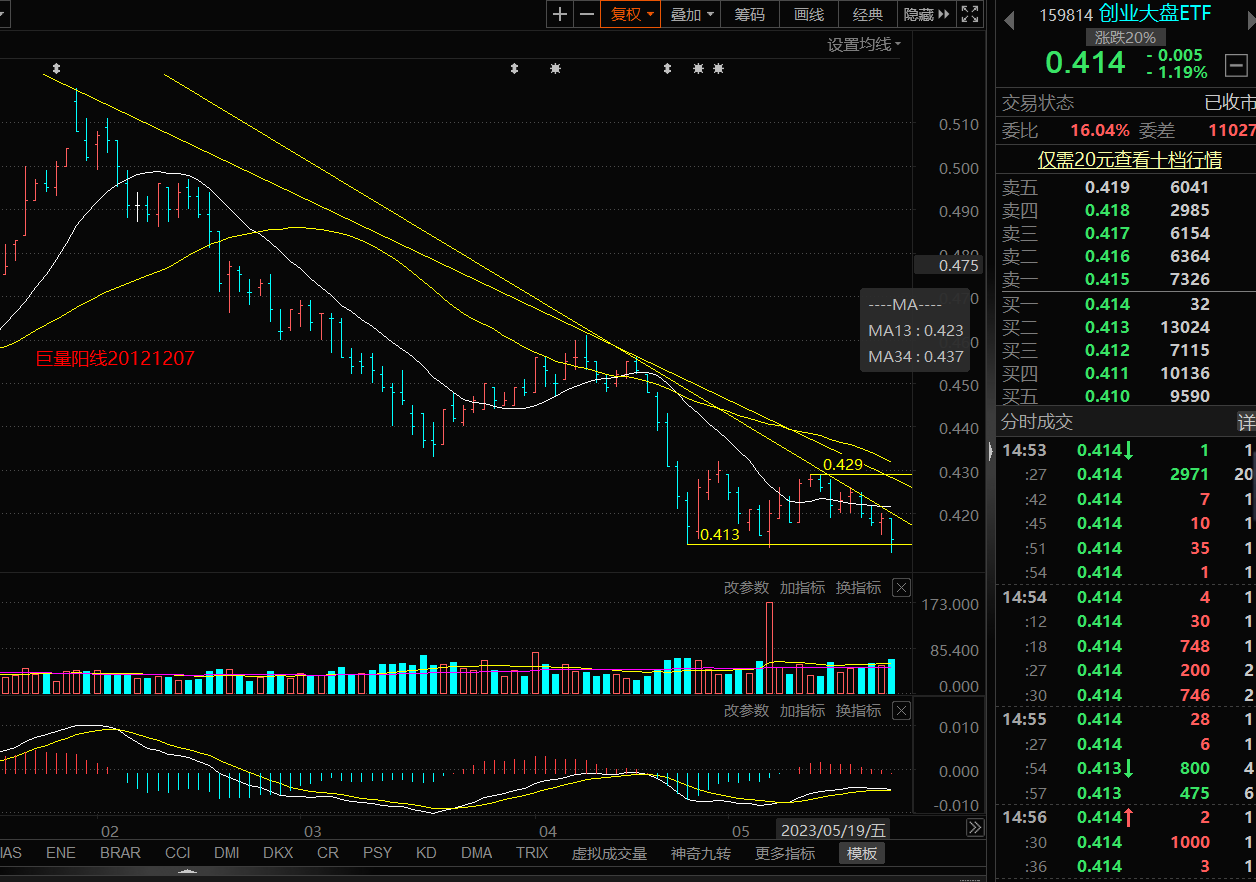Zoom out chart with minus icon

pos(586,14)
